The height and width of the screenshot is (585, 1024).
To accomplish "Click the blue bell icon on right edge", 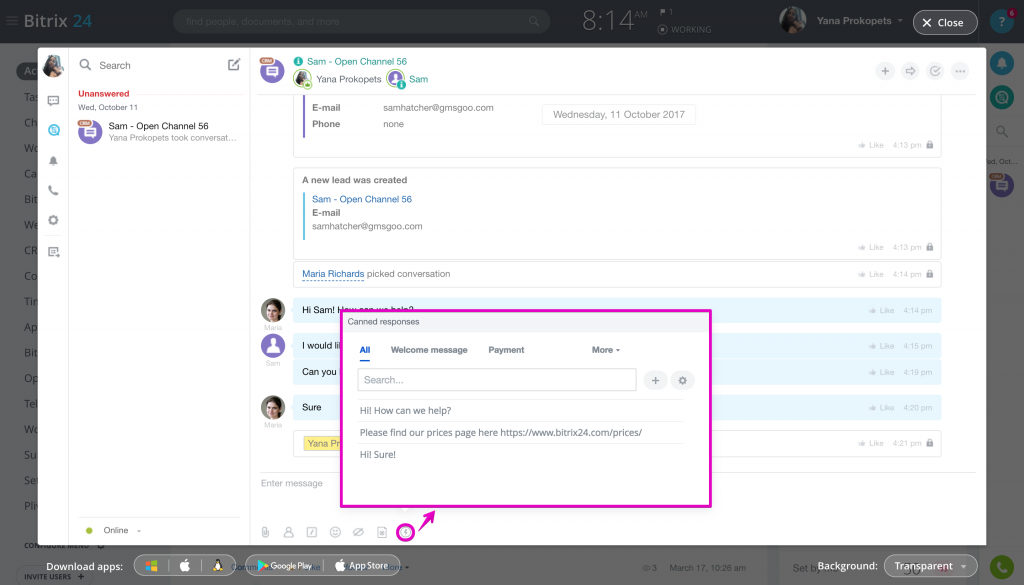I will [x=1001, y=63].
